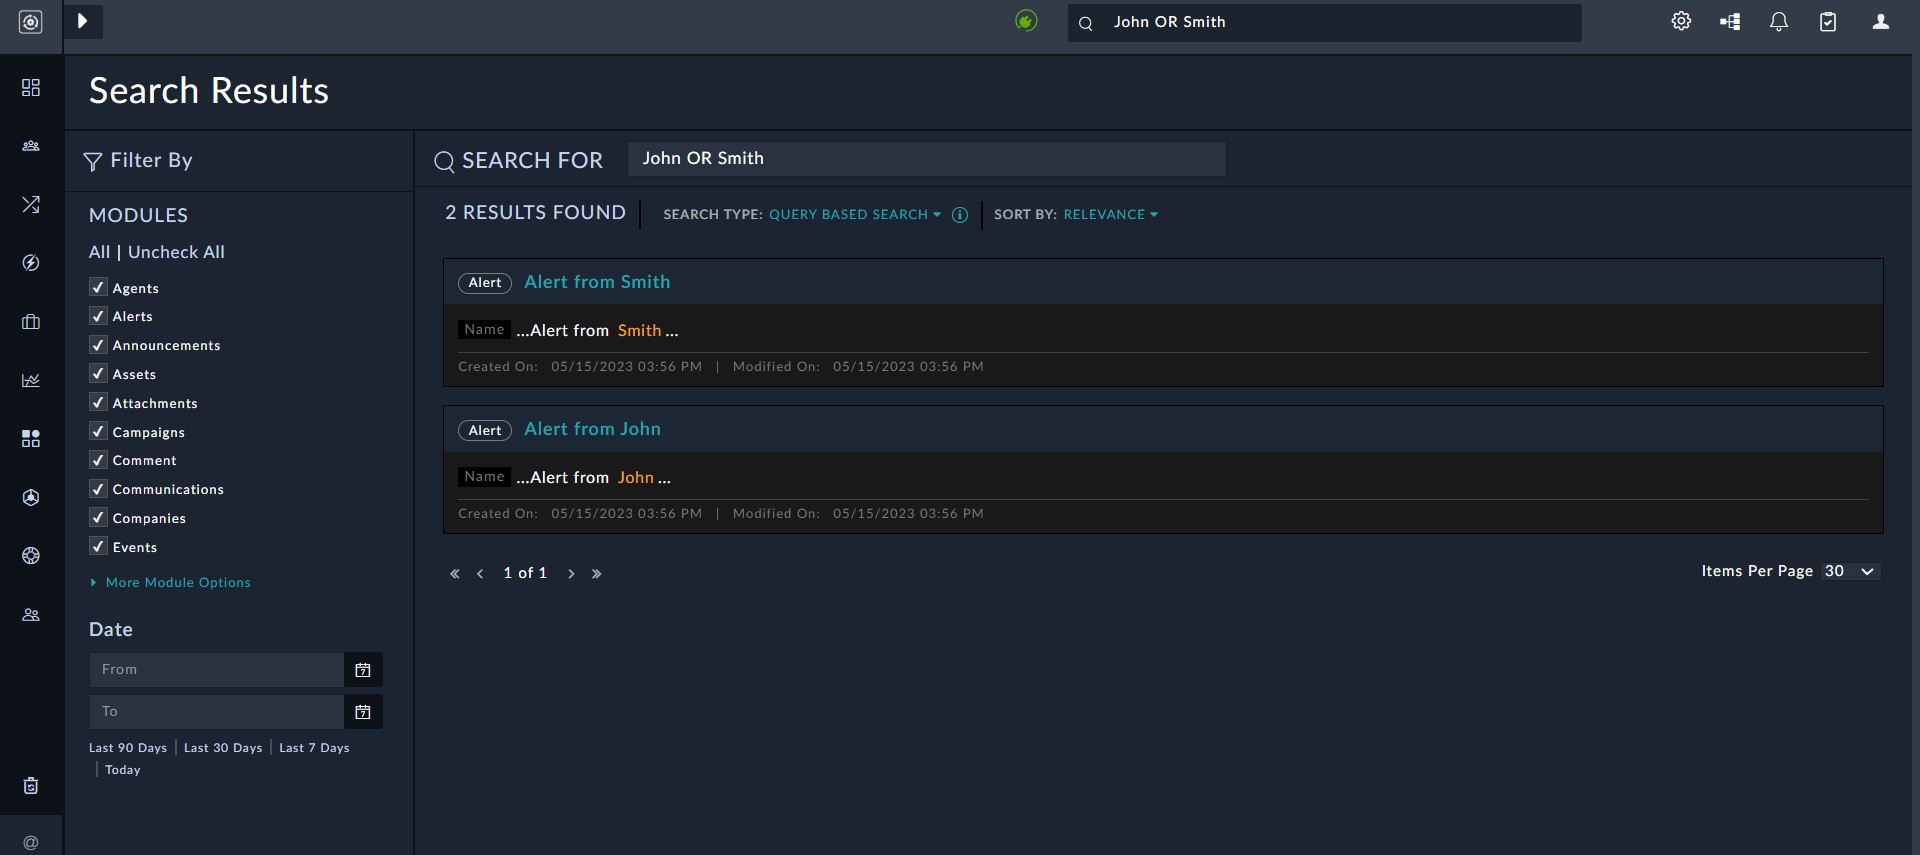
Task: Go to the next results page
Action: (571, 574)
